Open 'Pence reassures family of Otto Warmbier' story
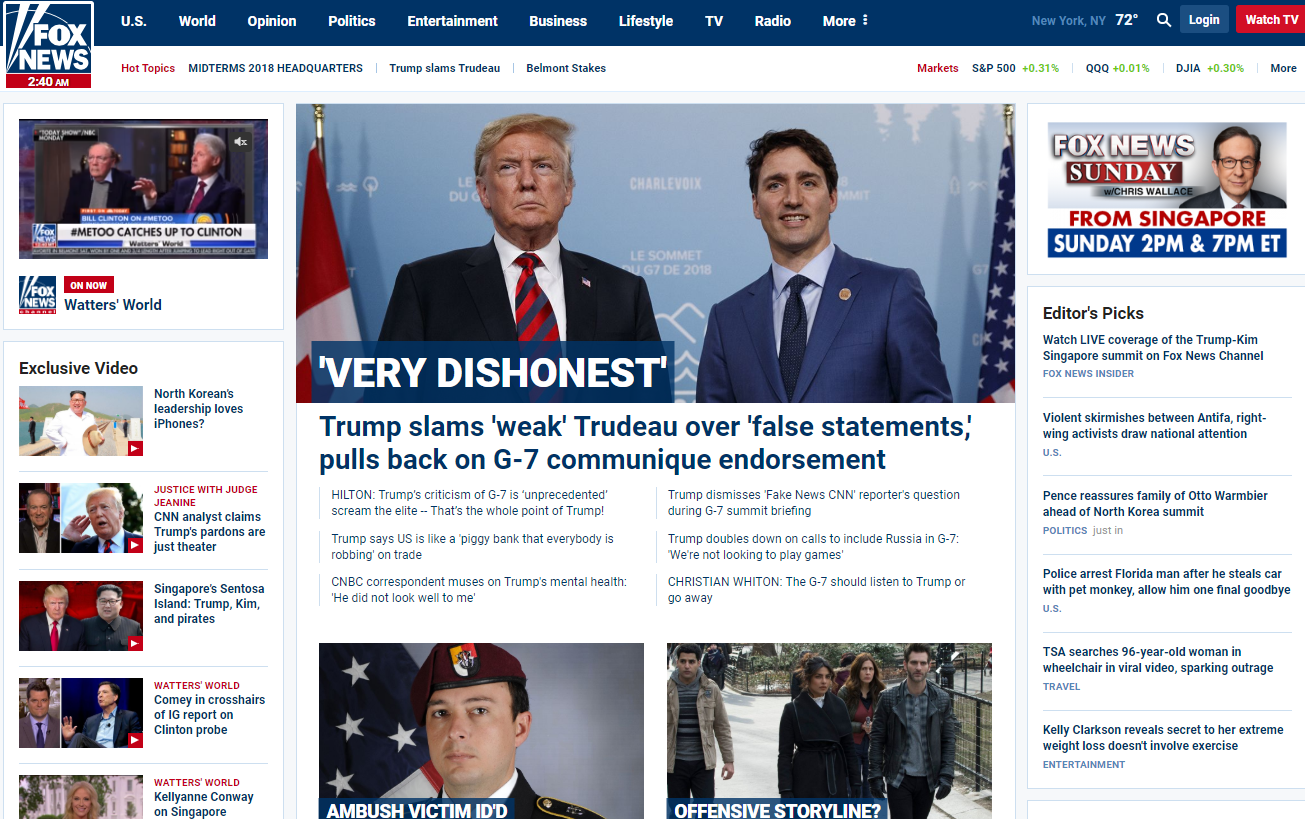The height and width of the screenshot is (819, 1305). point(1155,504)
